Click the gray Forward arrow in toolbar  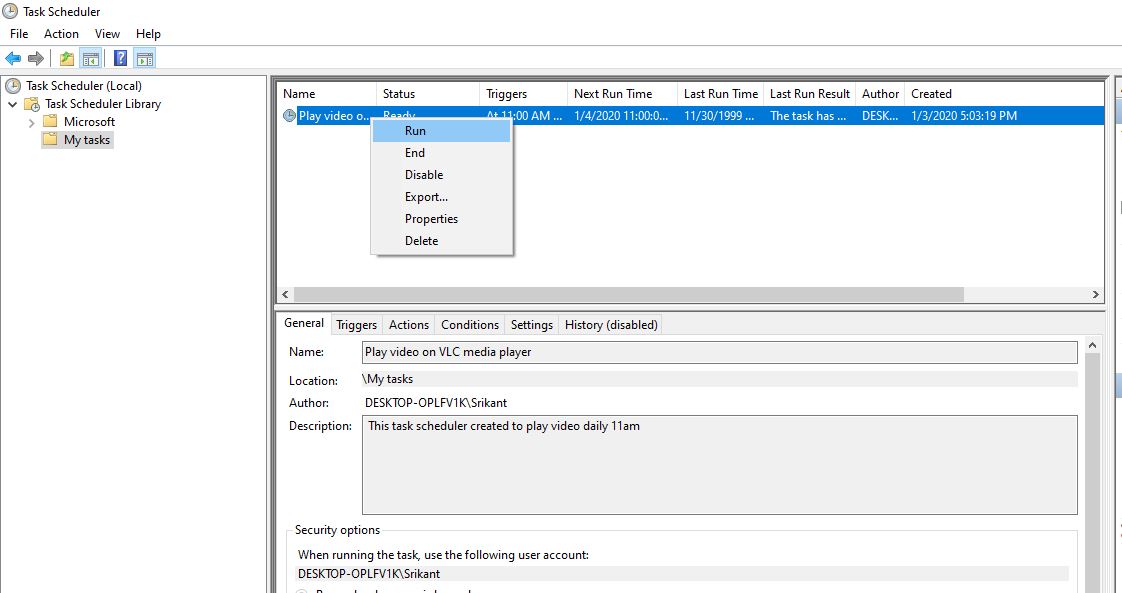pos(36,58)
